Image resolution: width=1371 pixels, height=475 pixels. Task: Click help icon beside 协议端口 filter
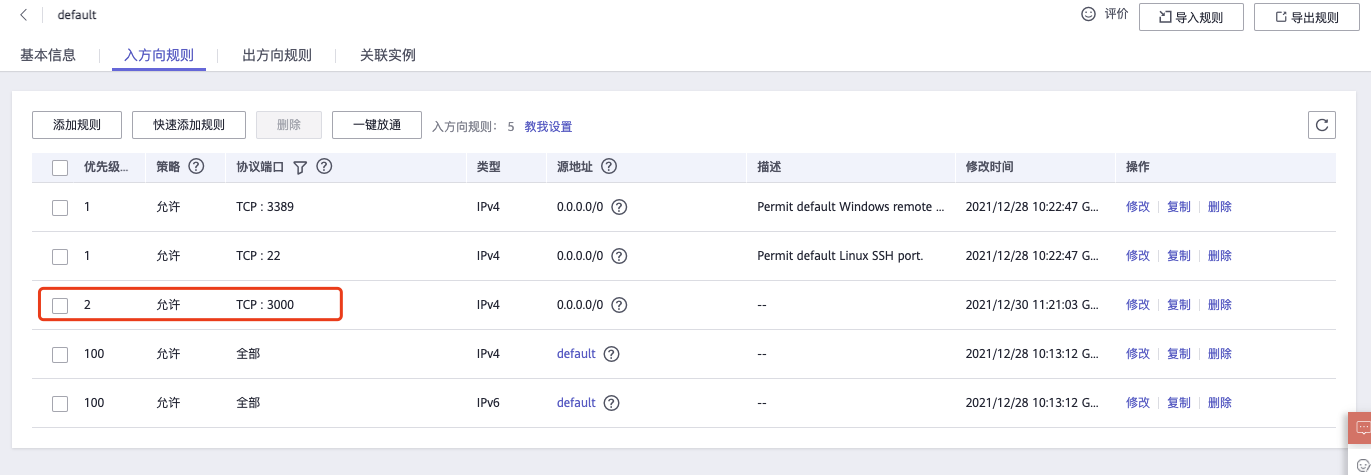click(323, 167)
